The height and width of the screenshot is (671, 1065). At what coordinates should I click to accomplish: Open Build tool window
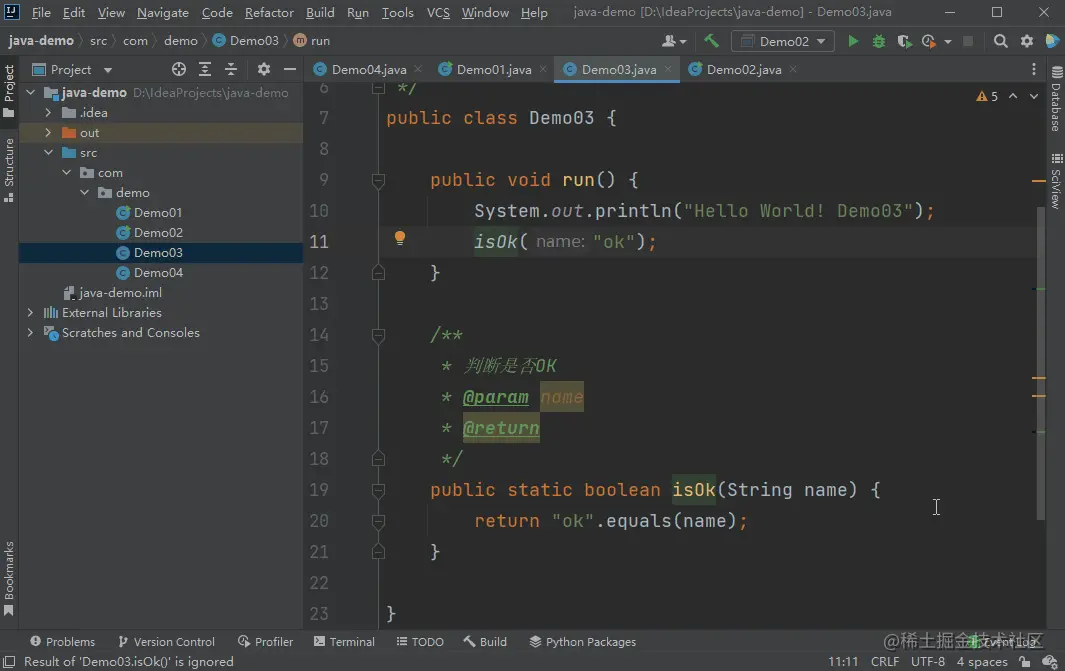coord(485,642)
